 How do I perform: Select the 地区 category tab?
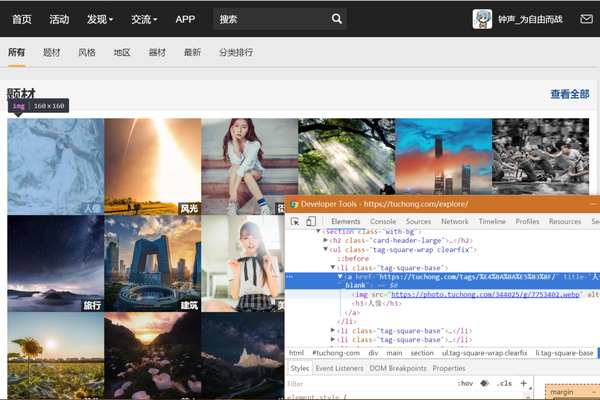(x=122, y=52)
